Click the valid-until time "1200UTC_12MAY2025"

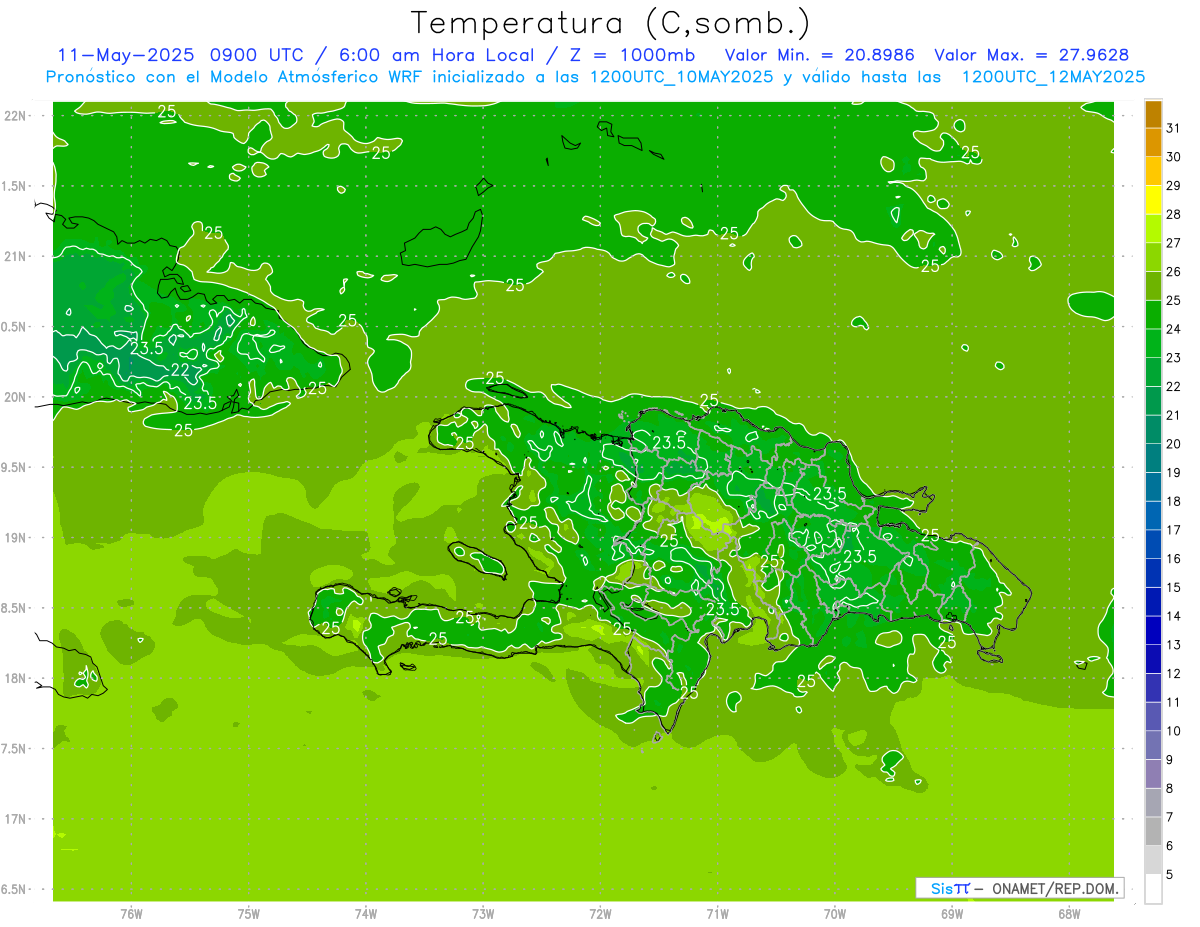pos(1053,77)
